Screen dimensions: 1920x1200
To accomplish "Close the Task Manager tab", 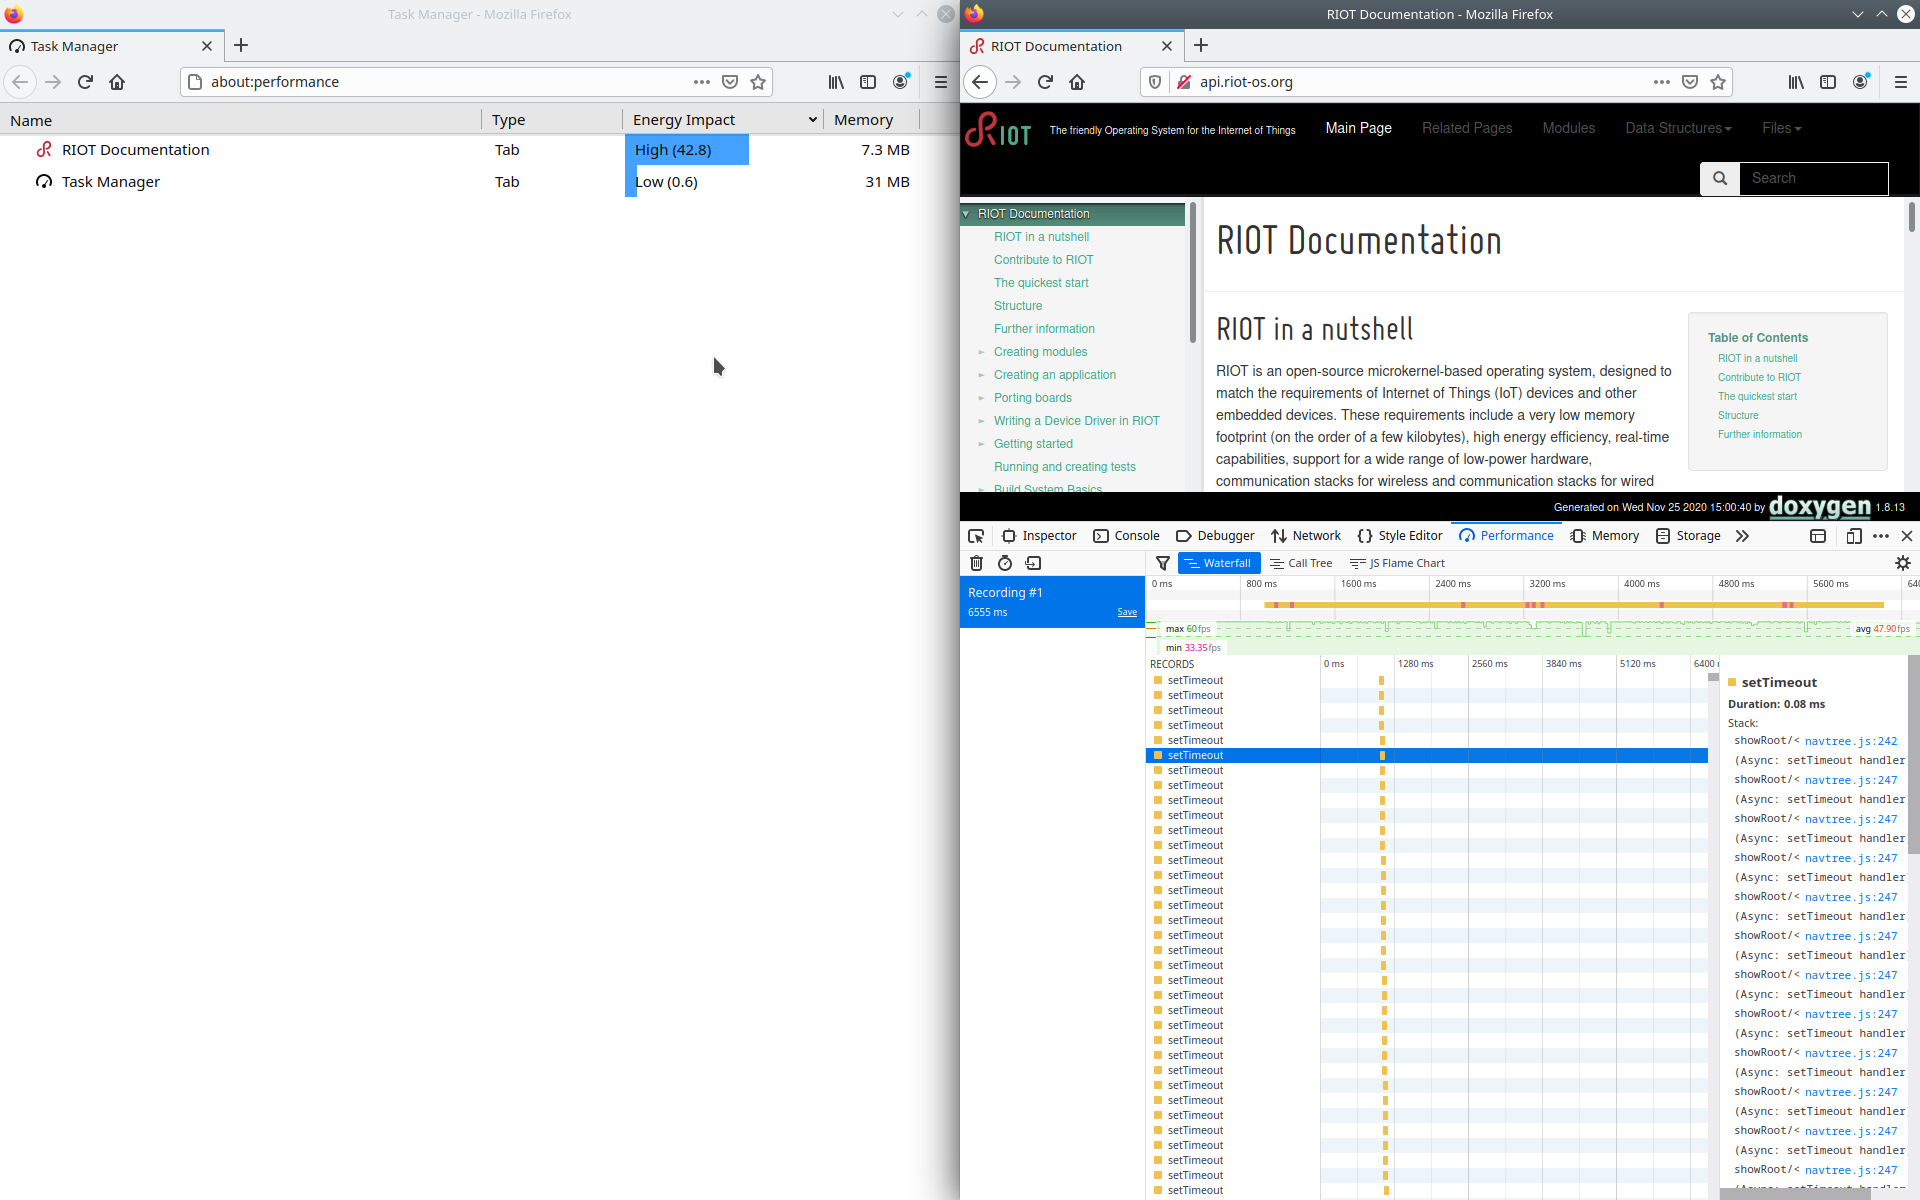I will [x=207, y=46].
